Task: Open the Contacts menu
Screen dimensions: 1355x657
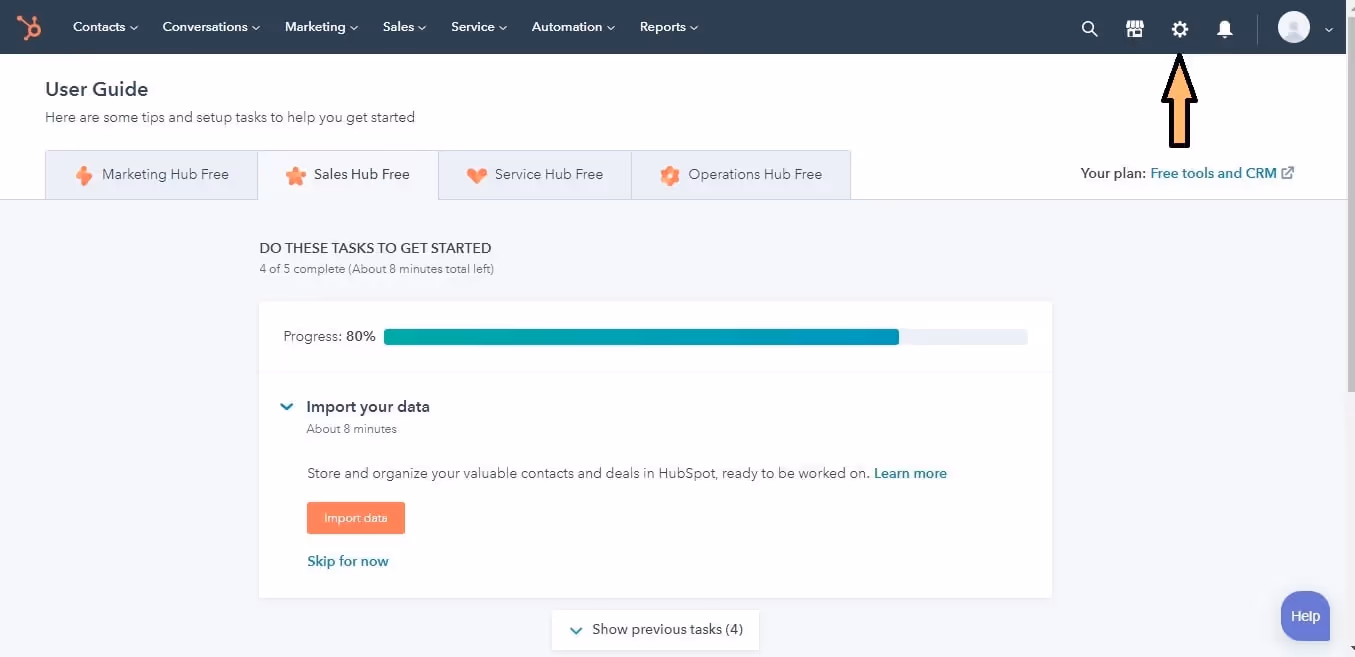Action: click(x=100, y=27)
